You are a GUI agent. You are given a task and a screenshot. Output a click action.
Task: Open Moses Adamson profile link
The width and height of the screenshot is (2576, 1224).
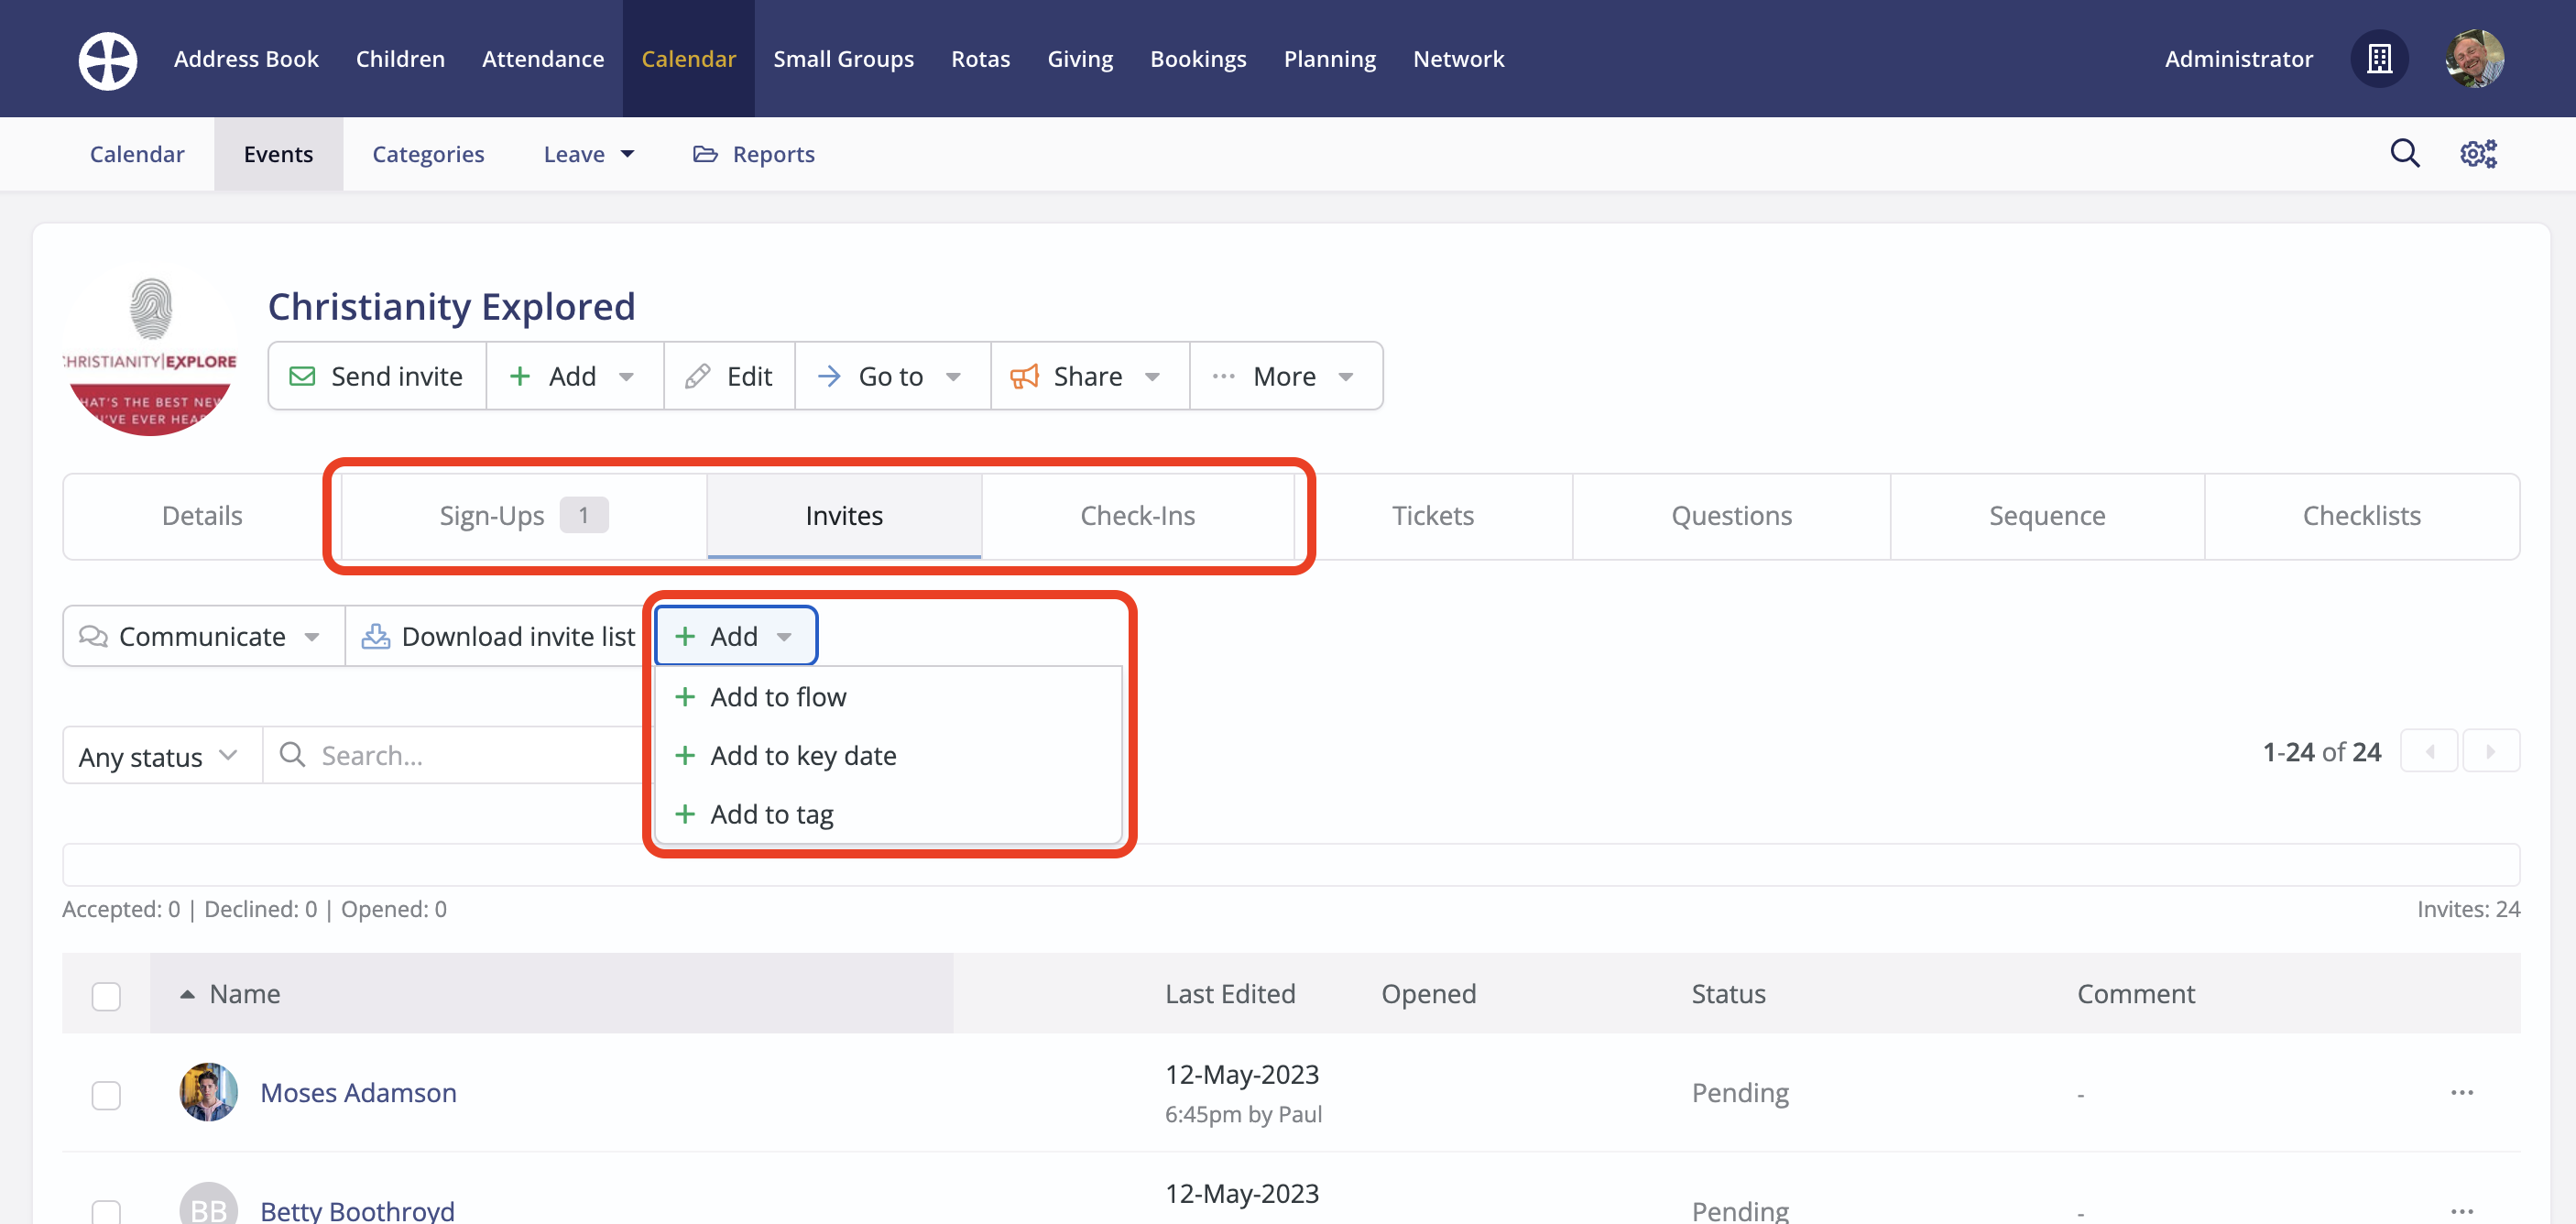point(358,1092)
